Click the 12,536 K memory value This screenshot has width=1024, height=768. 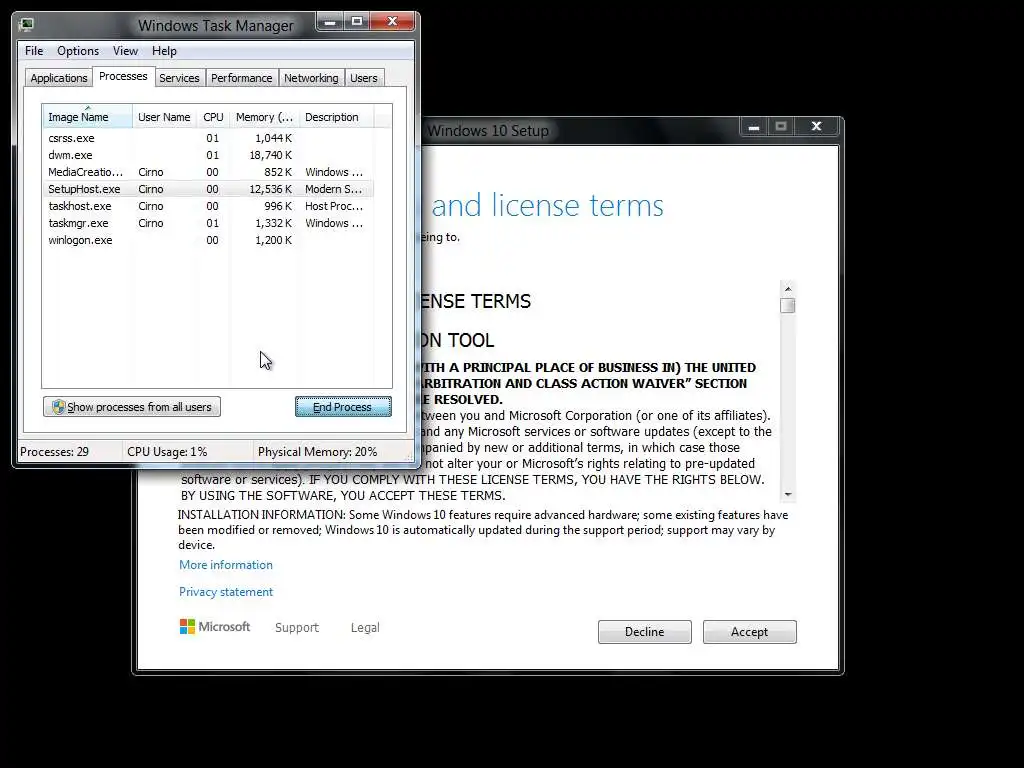(x=270, y=189)
